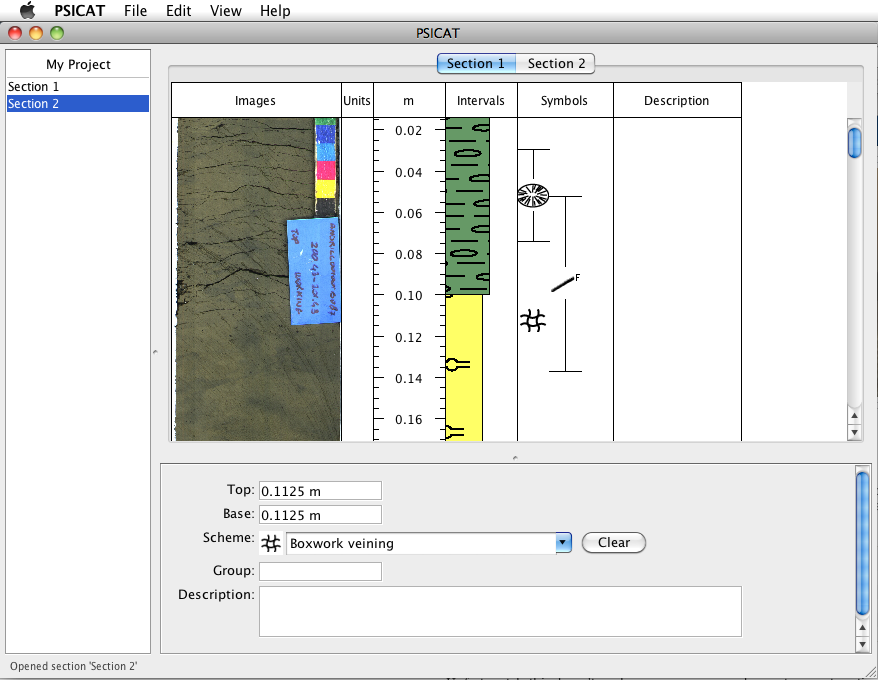Open the Edit menu
Image resolution: width=878 pixels, height=680 pixels.
tap(179, 11)
